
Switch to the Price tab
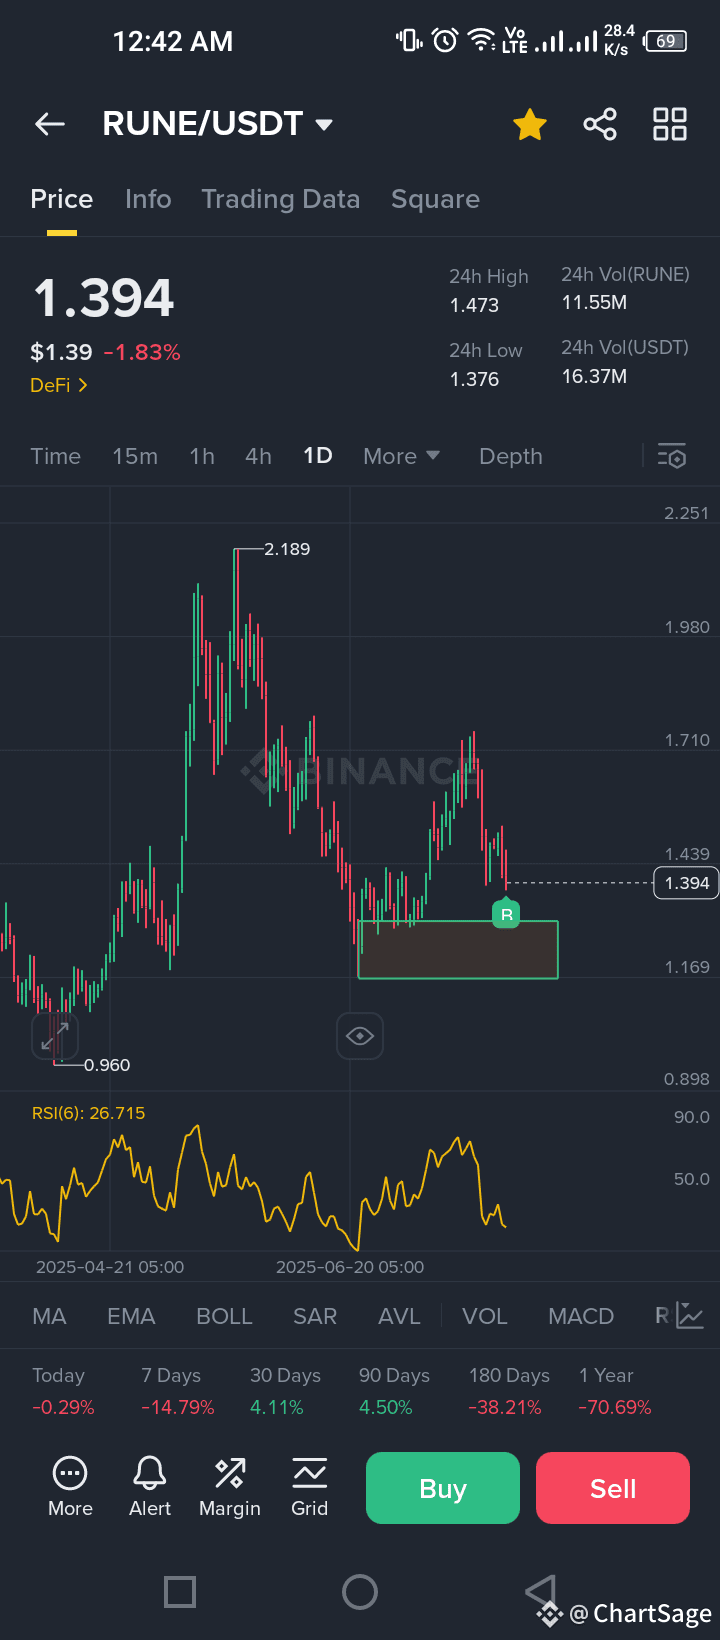[x=62, y=199]
